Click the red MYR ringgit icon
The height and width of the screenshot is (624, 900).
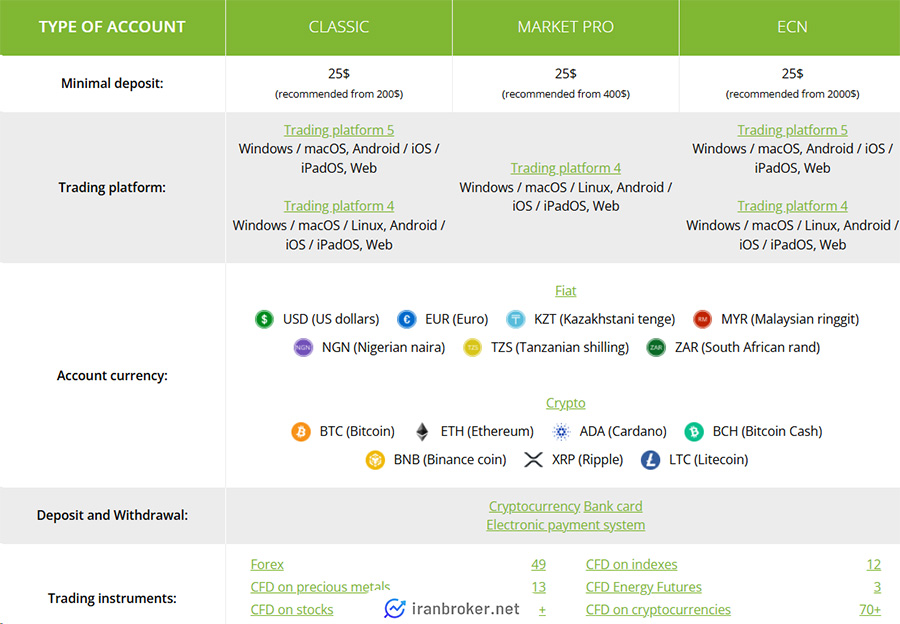(702, 319)
